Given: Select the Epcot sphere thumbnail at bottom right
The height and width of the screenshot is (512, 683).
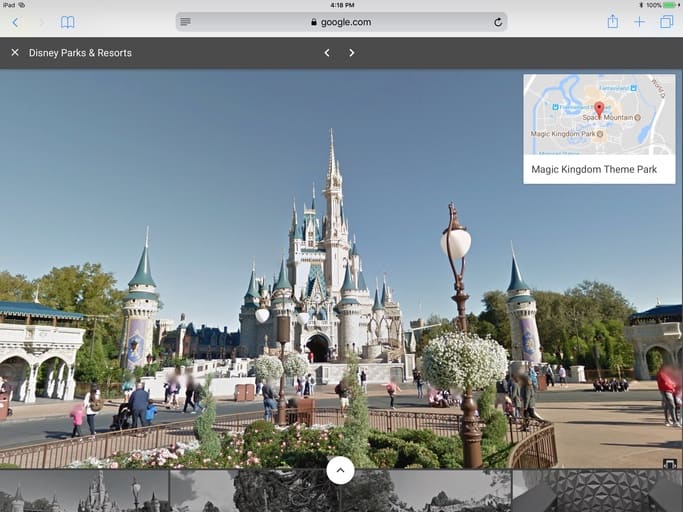Looking at the screenshot, I should tap(597, 492).
